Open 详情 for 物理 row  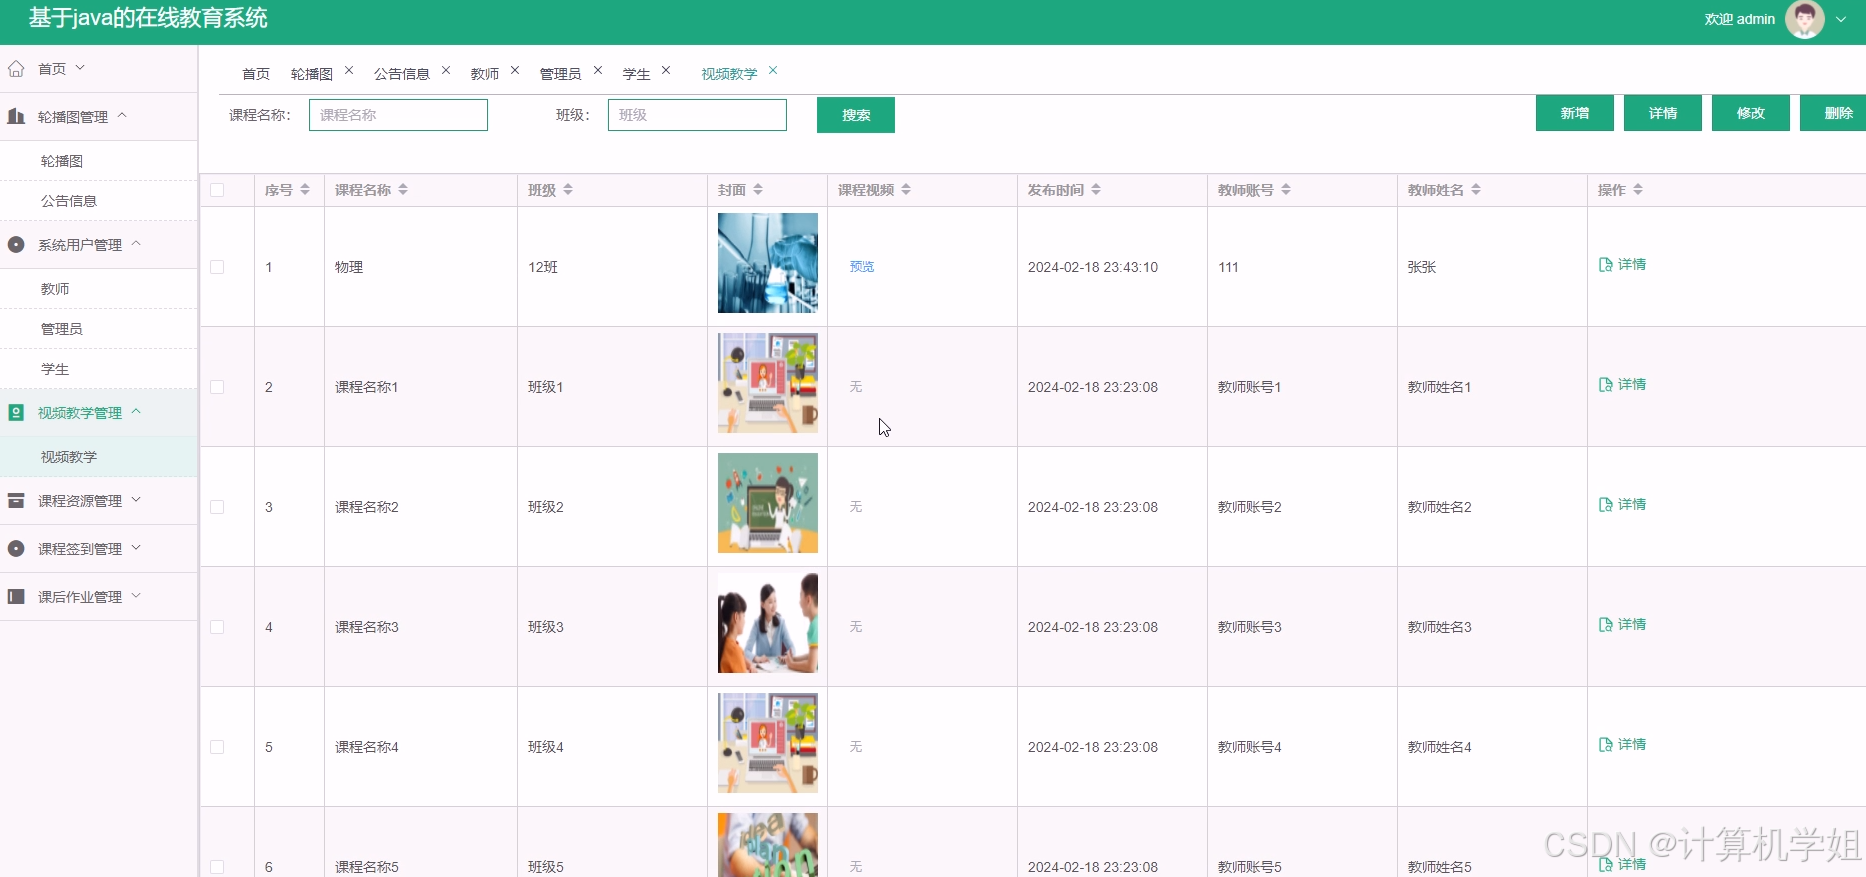click(x=1622, y=265)
